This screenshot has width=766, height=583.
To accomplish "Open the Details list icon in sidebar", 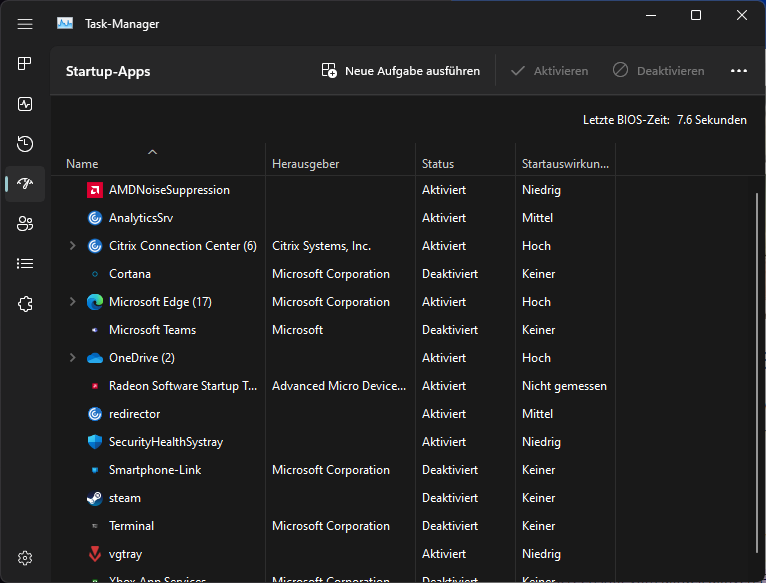I will 25,264.
